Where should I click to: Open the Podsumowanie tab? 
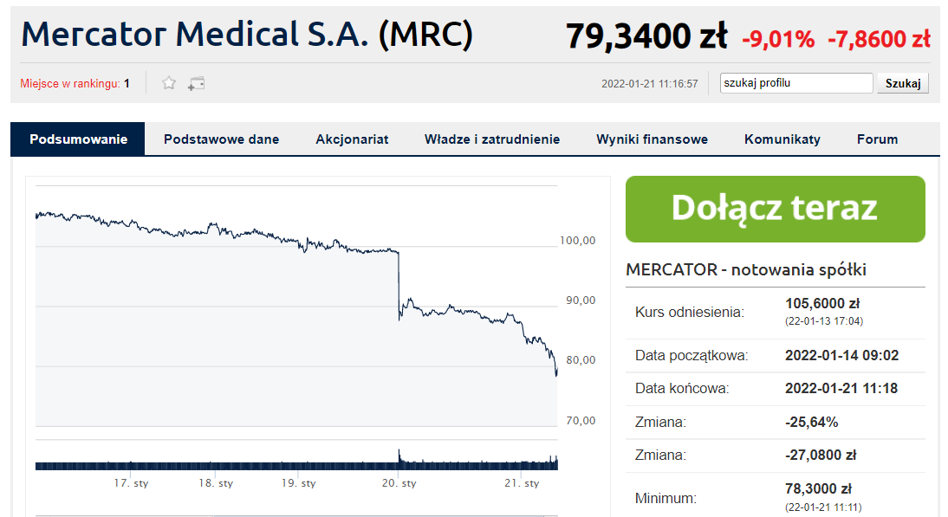78,139
